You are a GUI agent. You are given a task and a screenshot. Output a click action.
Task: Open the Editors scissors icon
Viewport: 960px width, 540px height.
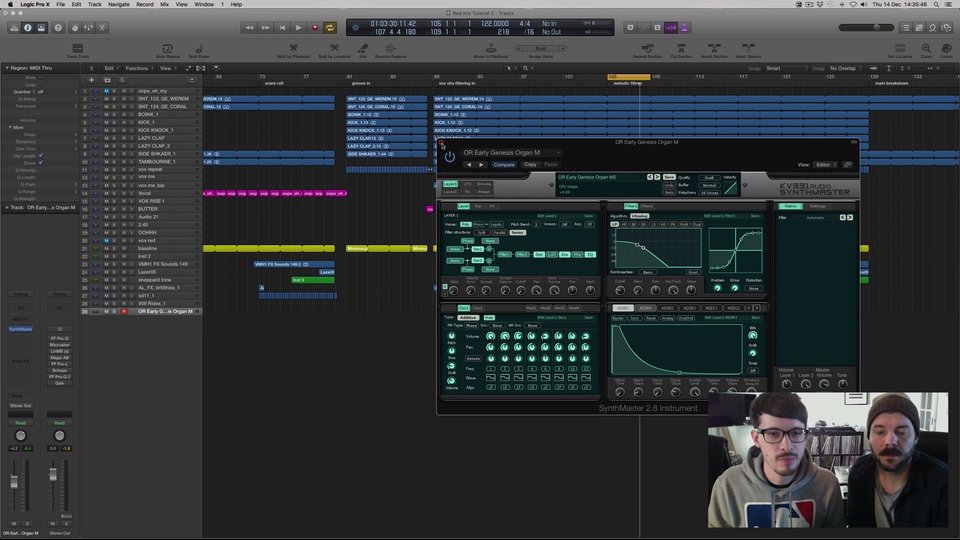(x=102, y=28)
